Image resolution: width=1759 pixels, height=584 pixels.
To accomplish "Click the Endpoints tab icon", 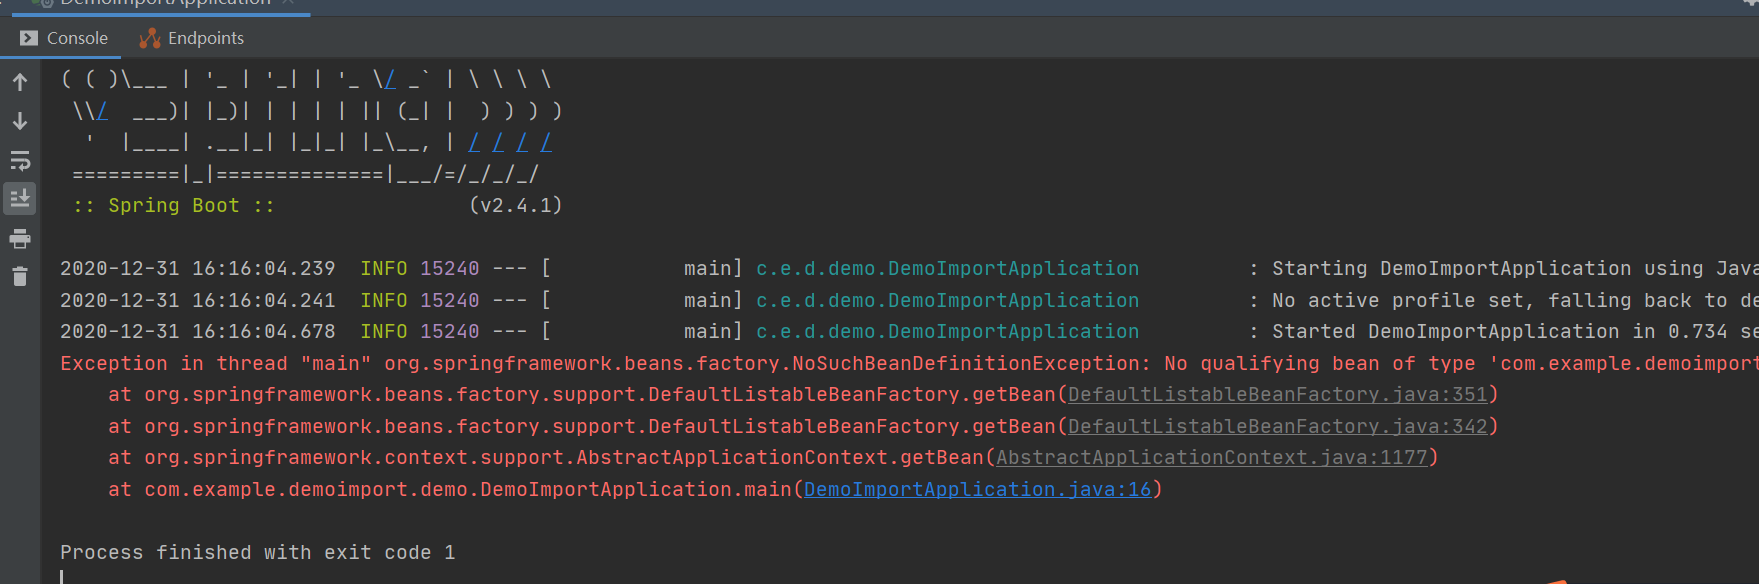I will (150, 38).
